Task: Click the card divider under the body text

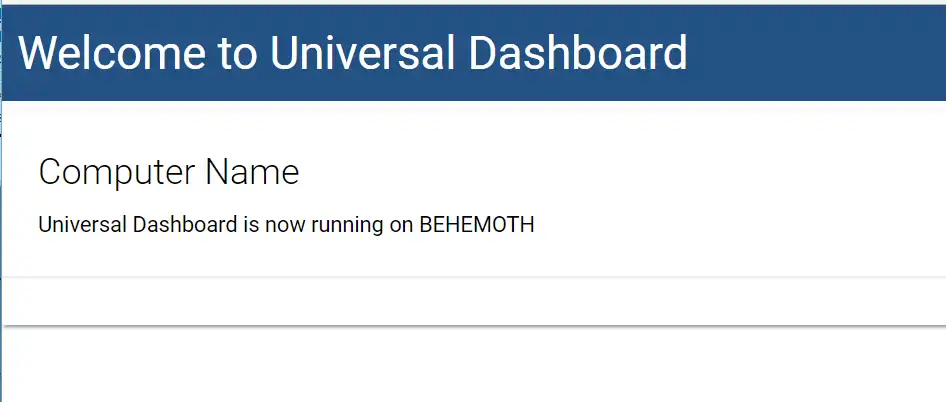Action: [x=474, y=276]
